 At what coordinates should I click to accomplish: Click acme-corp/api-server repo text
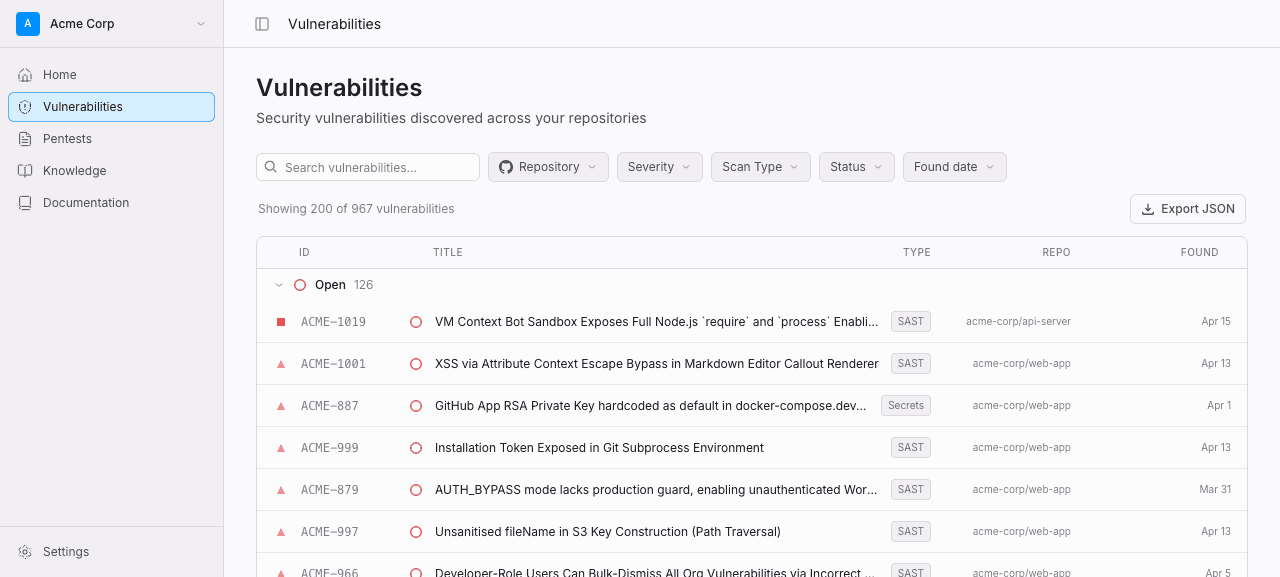1018,322
